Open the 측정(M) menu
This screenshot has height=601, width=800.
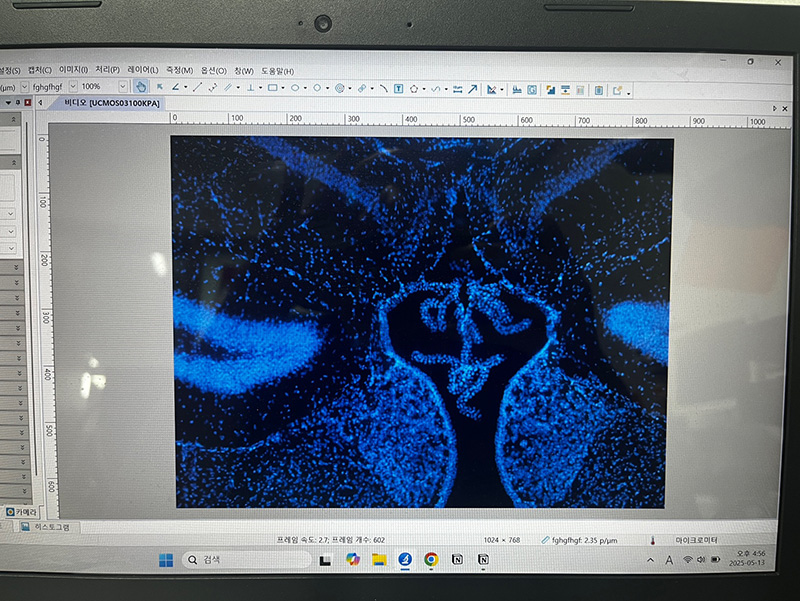coord(179,70)
